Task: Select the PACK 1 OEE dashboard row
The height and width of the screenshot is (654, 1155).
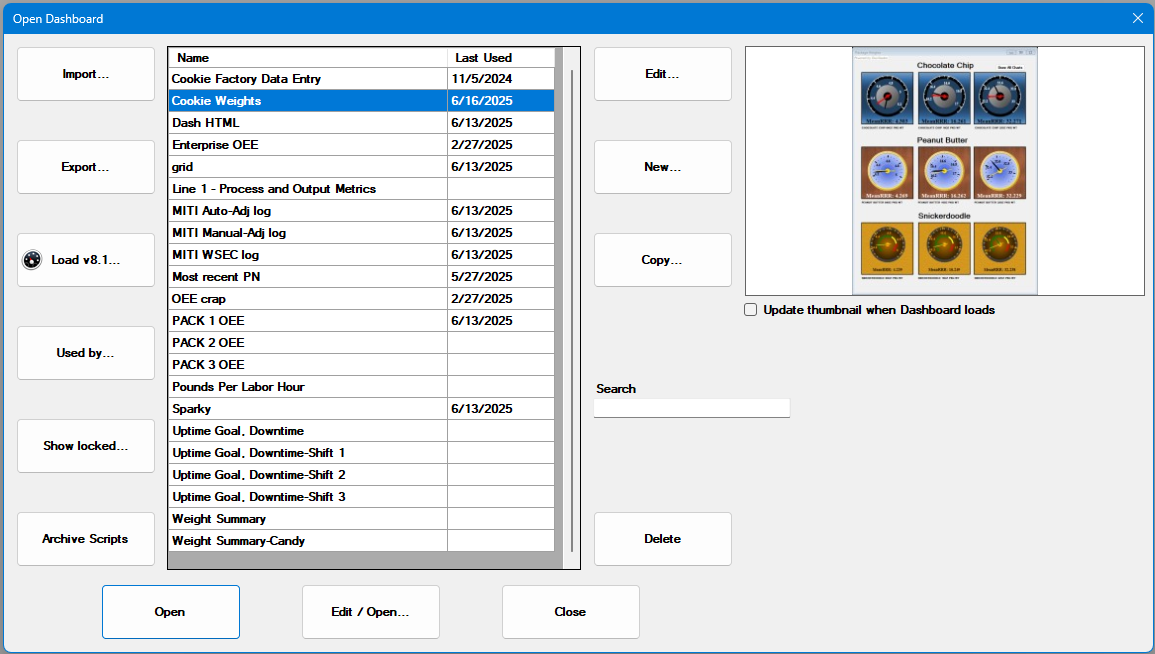Action: tap(307, 321)
